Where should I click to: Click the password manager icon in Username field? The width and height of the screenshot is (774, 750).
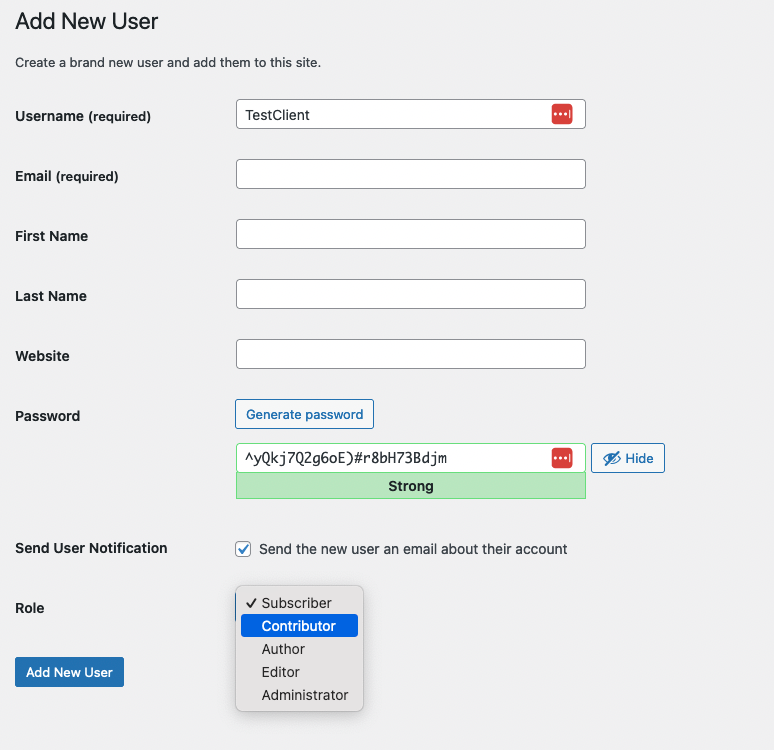click(562, 114)
